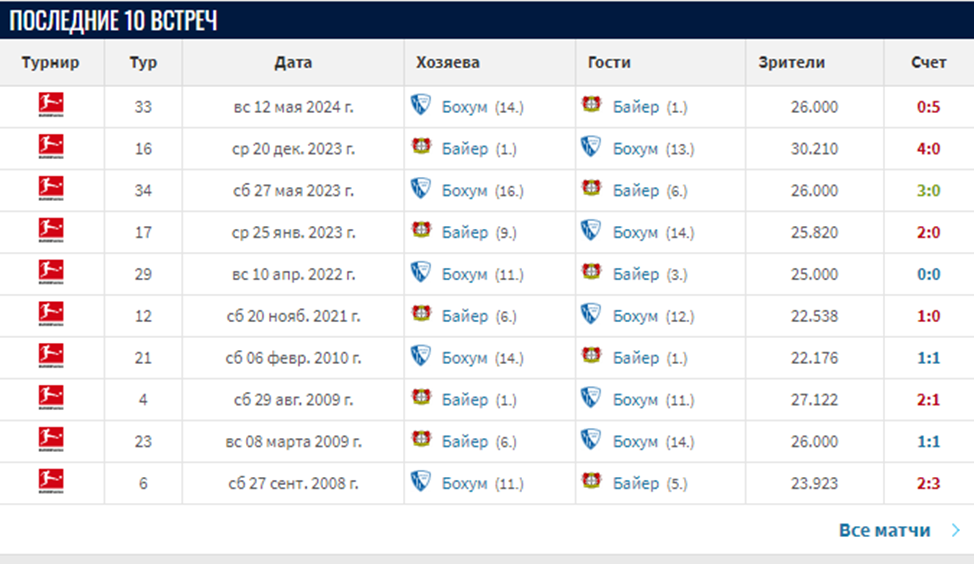Click Bayer crest in 06 февр. 2010 row

[x=591, y=356]
